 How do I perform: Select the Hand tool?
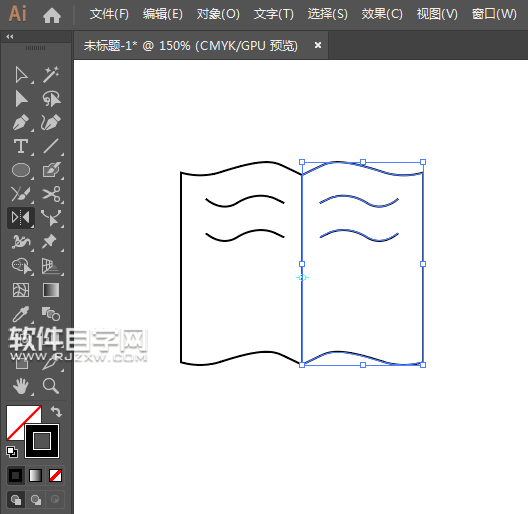[21, 386]
